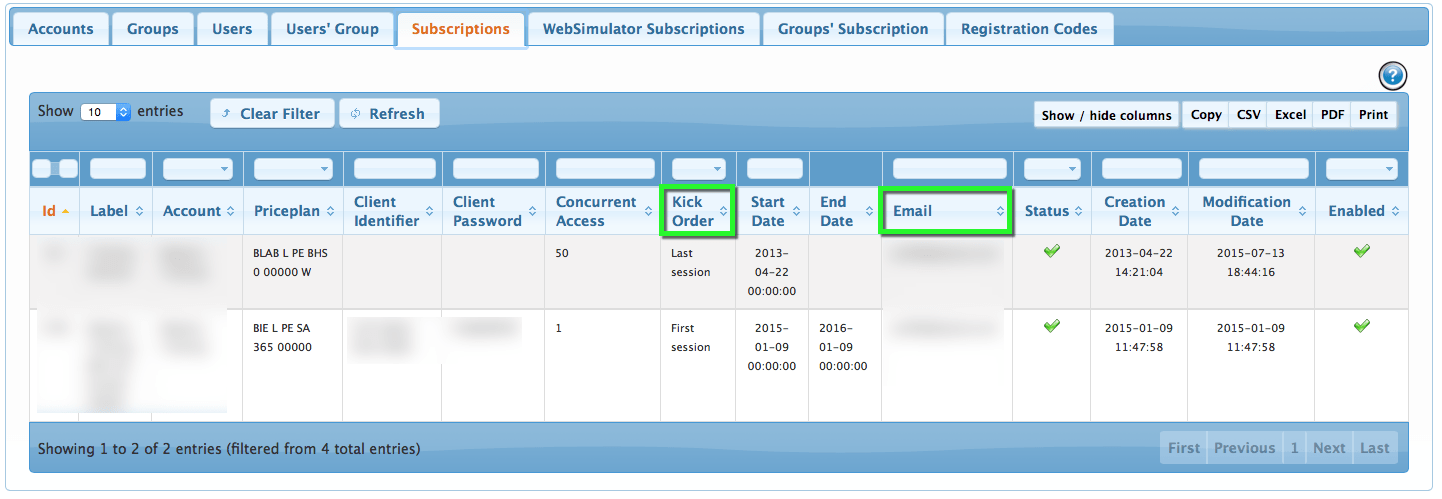Go to the First page
This screenshot has width=1442, height=499.
point(1184,448)
